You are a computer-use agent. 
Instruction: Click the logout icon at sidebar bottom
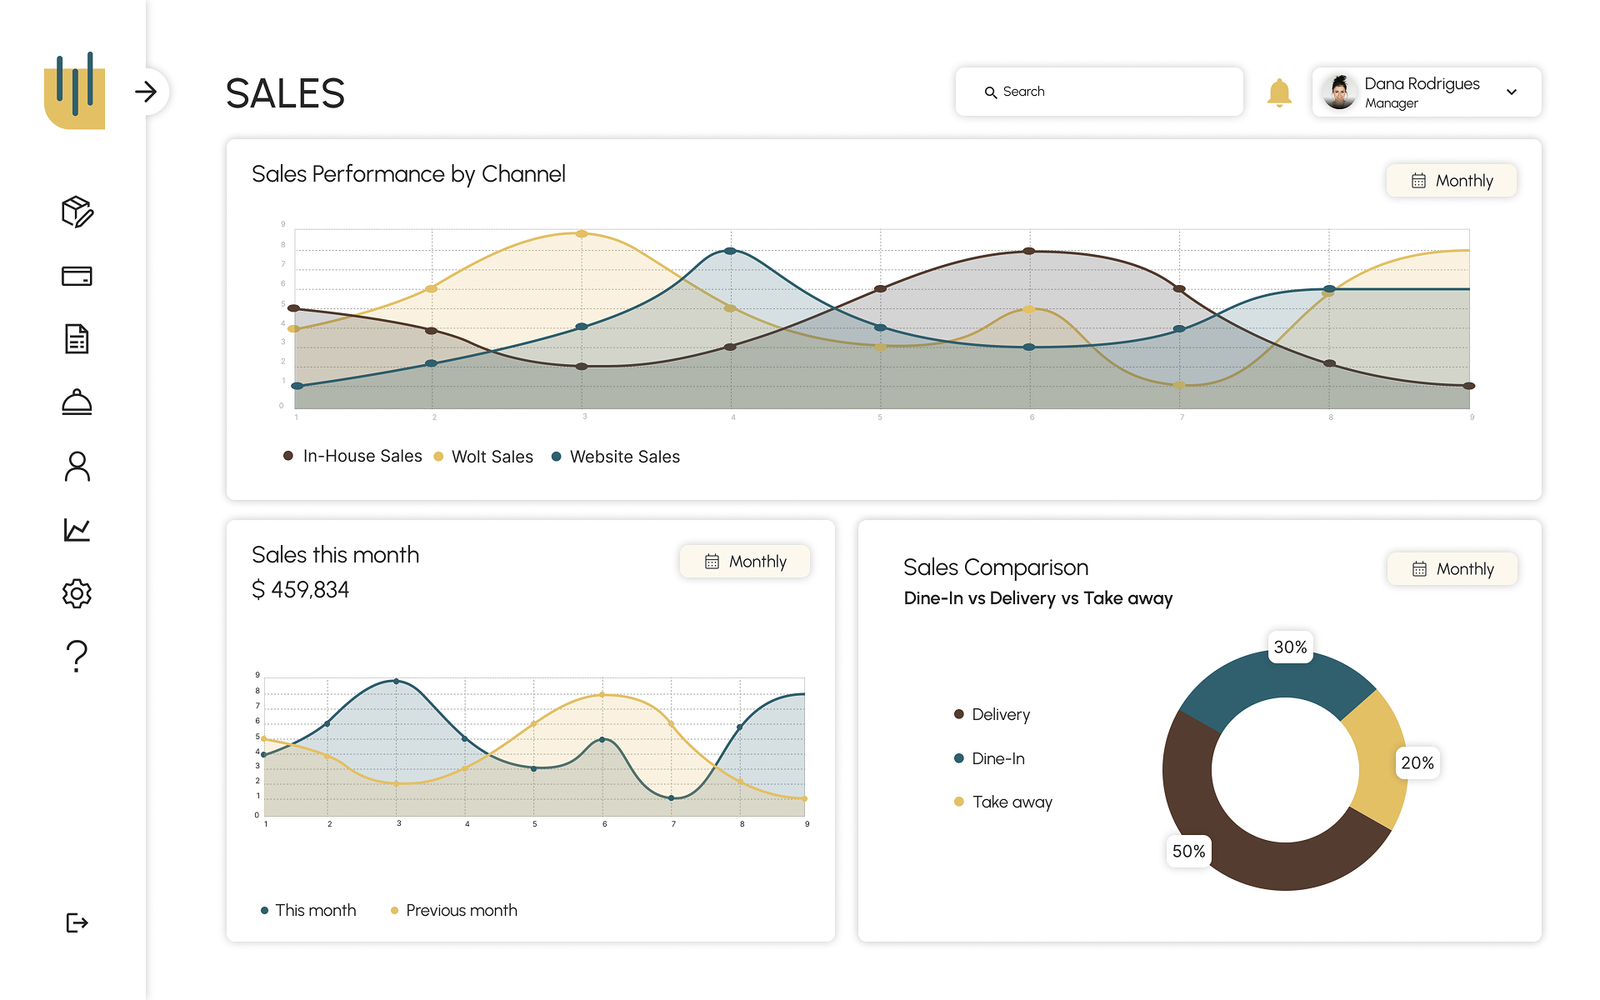pos(77,922)
